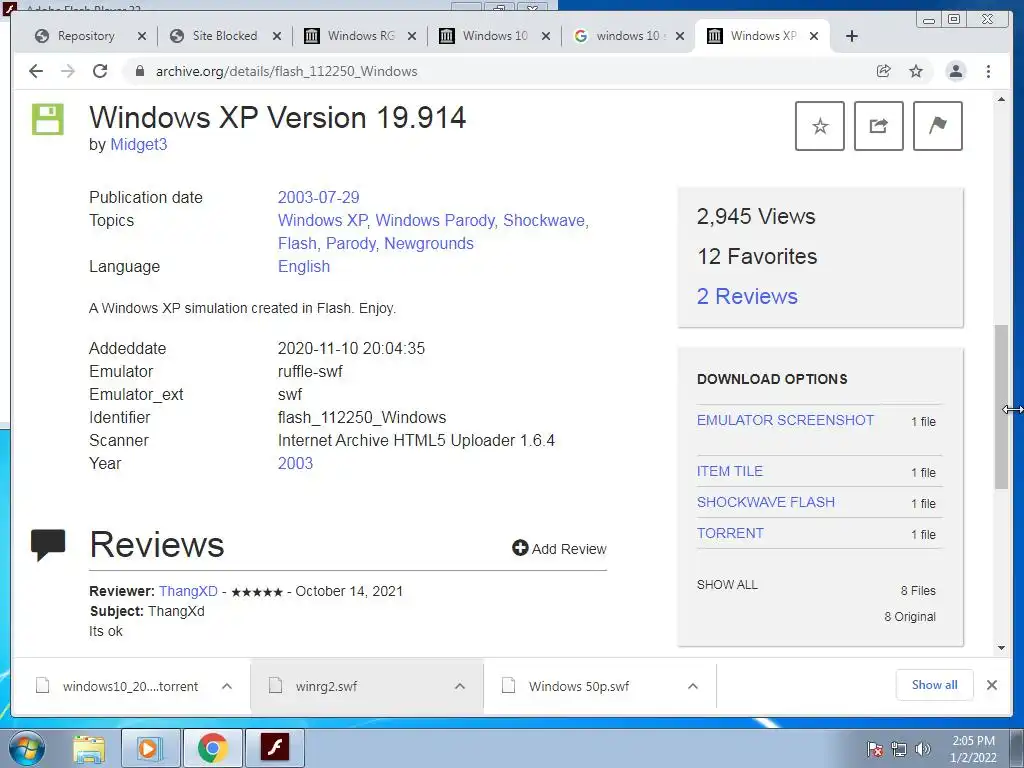
Task: Open Chrome three-dot menu
Action: 988,71
